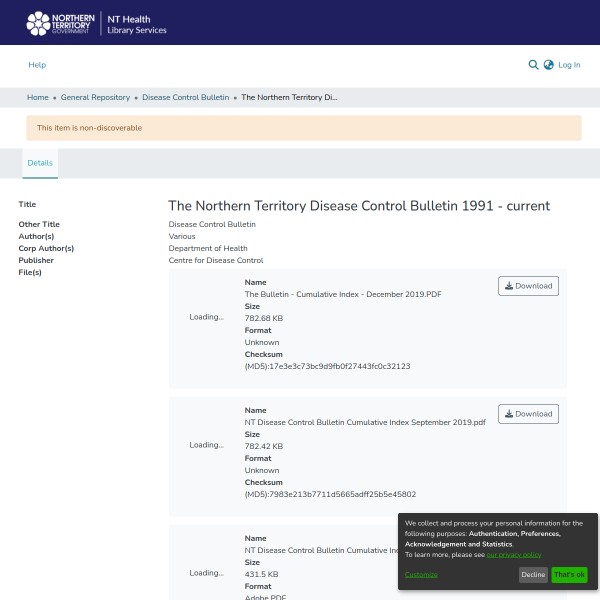Click the Loading thumbnail of the second file
Screen dimensions: 600x600
206,445
